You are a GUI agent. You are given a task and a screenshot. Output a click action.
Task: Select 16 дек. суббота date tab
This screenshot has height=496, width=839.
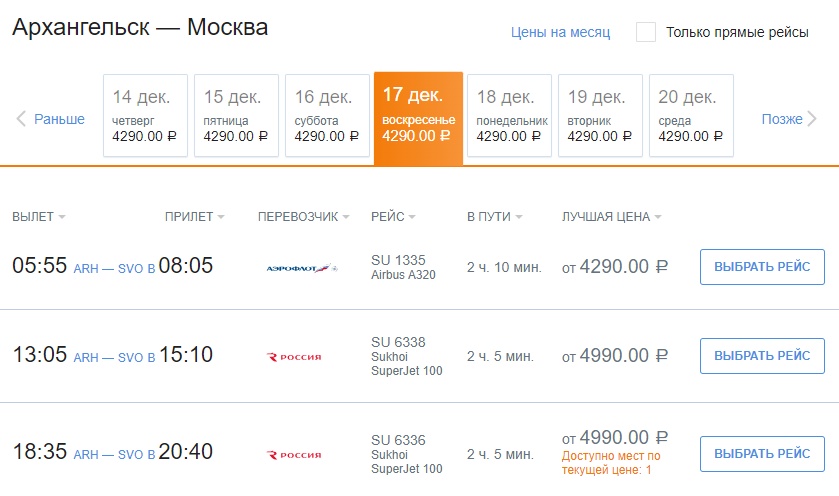pyautogui.click(x=327, y=115)
